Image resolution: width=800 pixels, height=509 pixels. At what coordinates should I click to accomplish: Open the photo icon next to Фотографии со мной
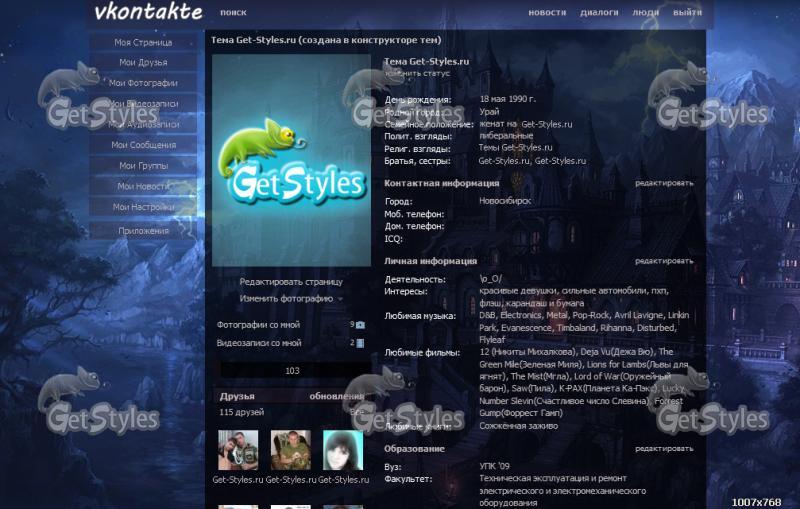tap(360, 325)
